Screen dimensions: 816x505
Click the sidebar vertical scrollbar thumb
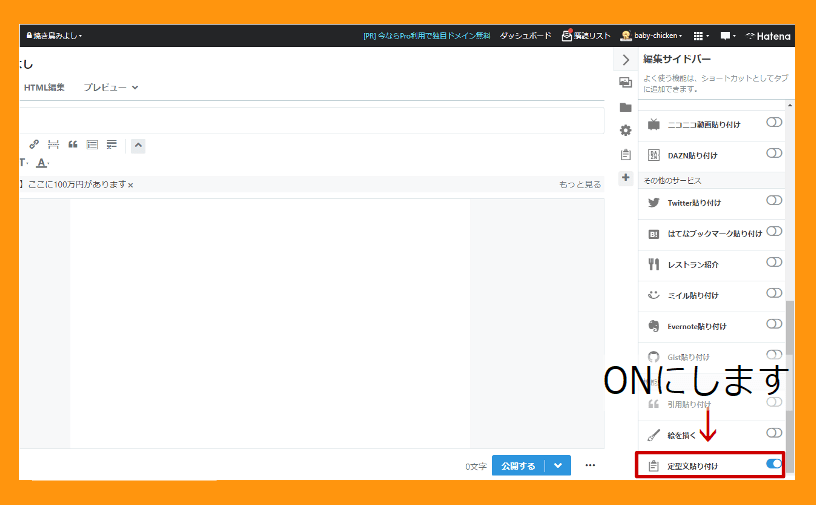coord(790,386)
